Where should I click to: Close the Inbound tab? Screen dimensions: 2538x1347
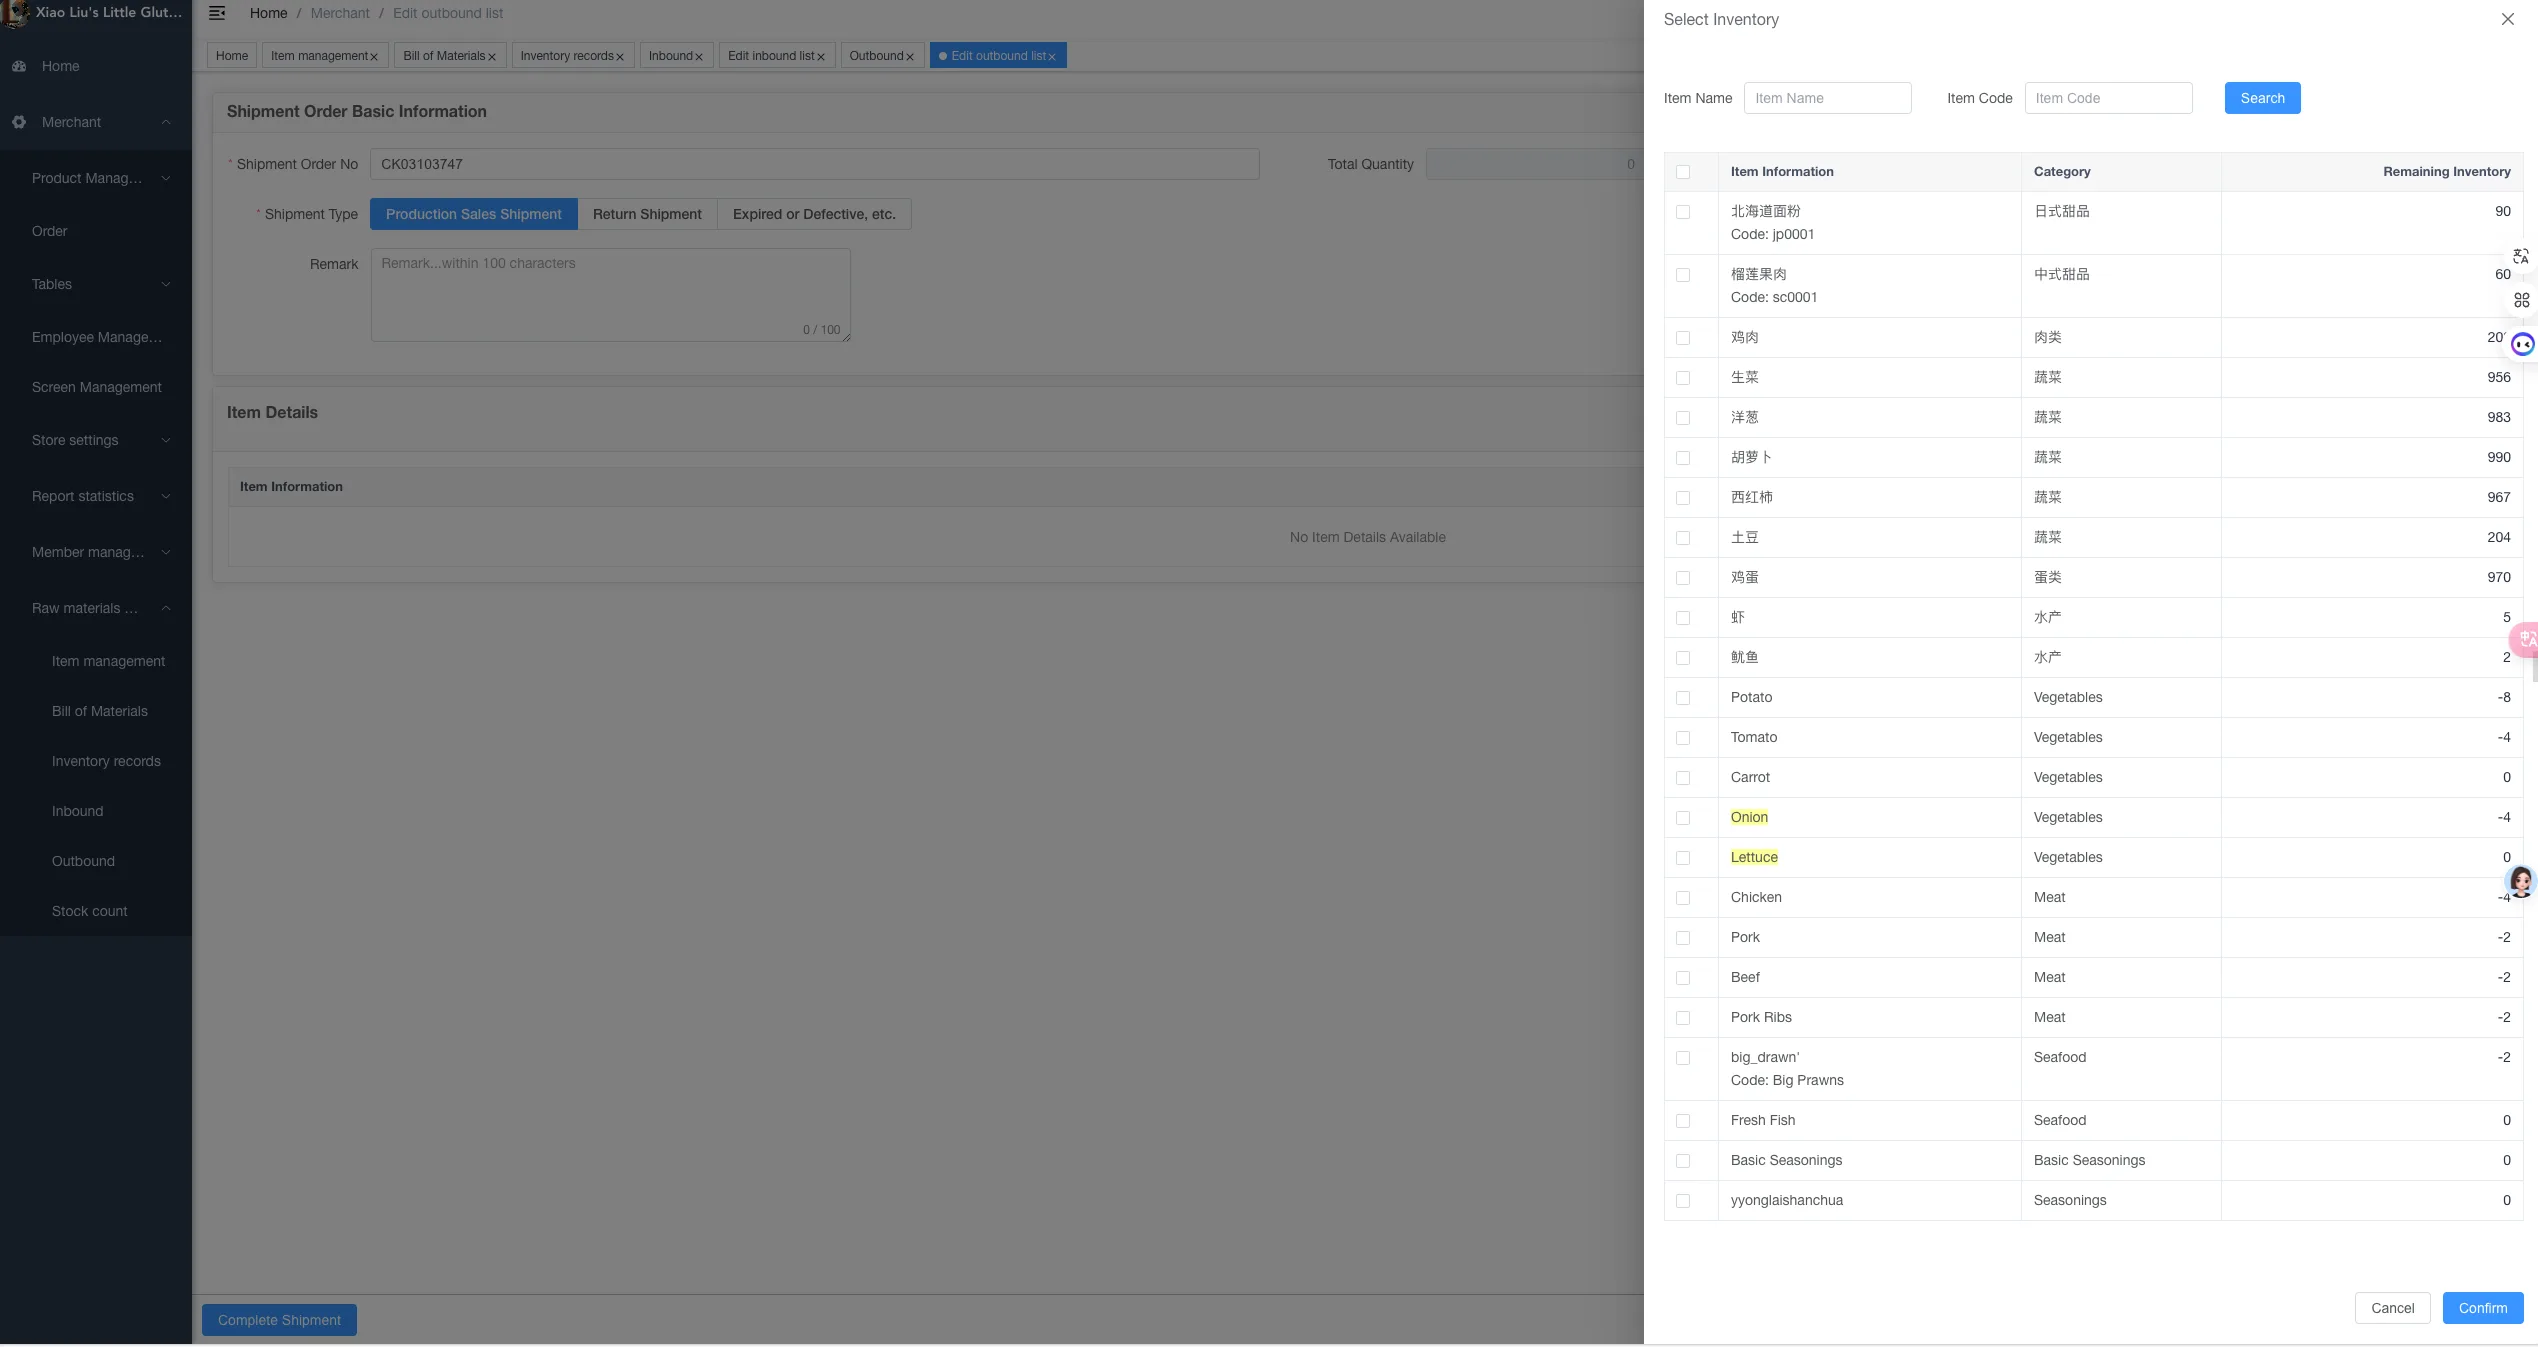point(699,57)
